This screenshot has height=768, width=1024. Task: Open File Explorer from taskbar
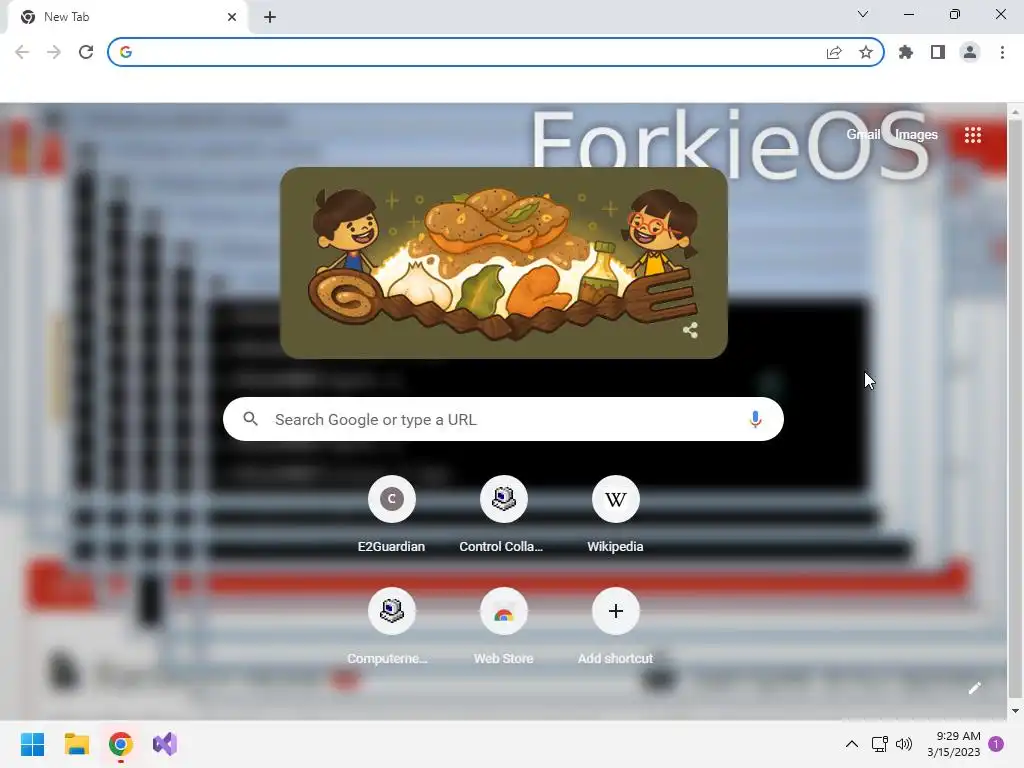76,744
